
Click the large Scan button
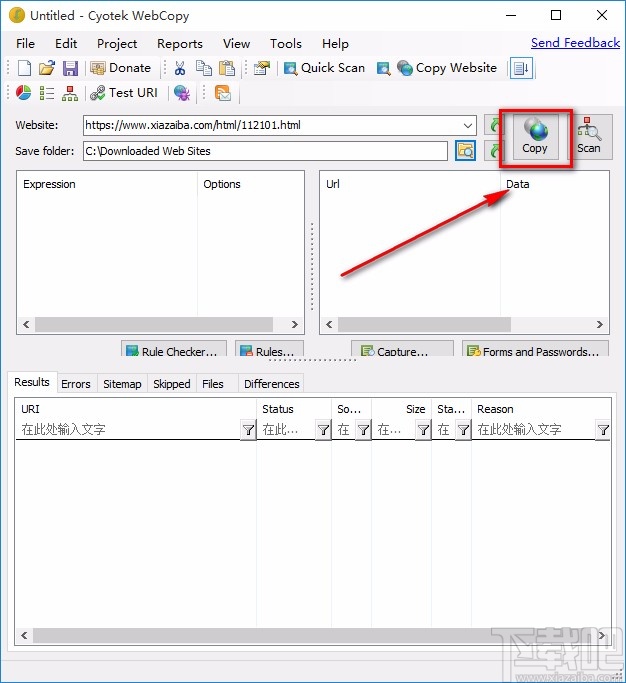[x=589, y=137]
